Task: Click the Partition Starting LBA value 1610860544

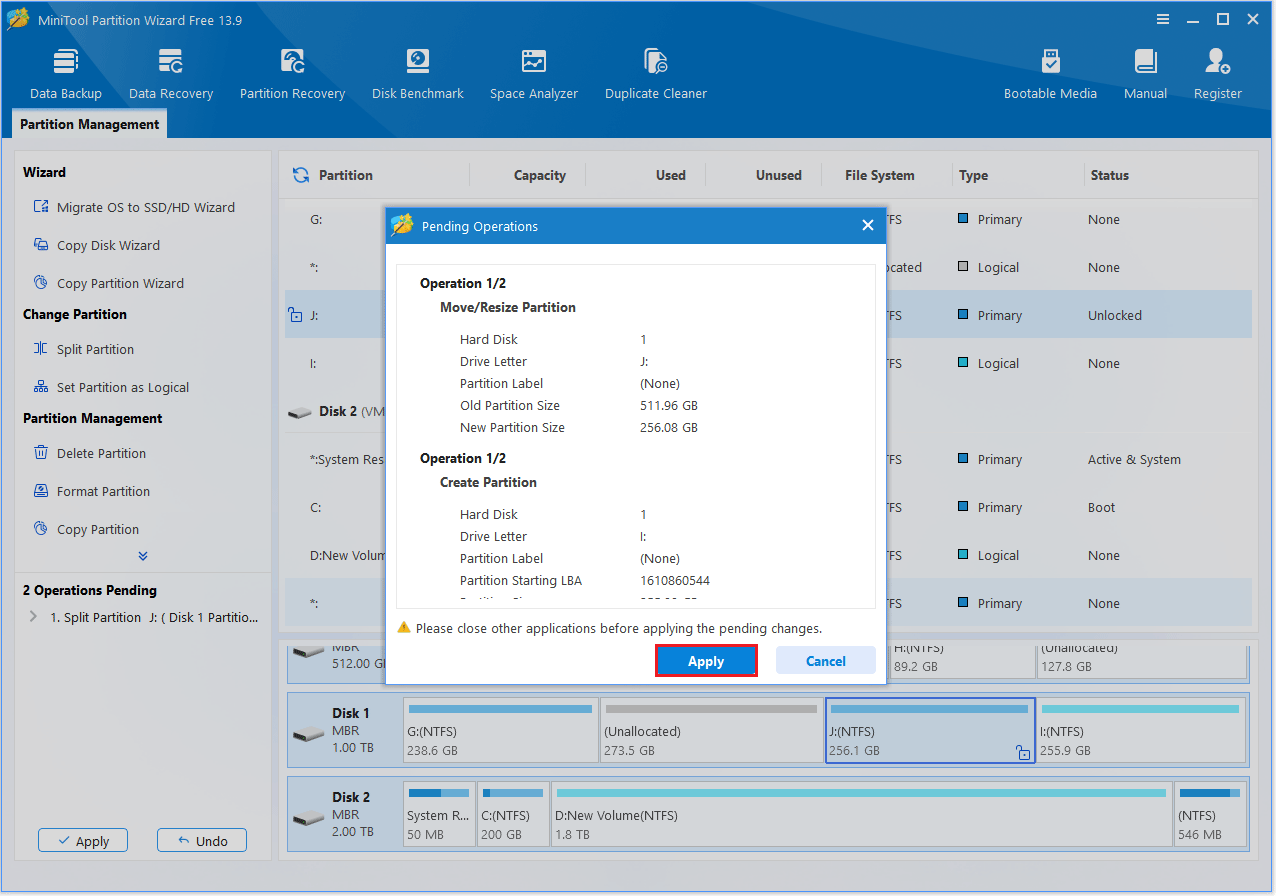Action: [675, 580]
